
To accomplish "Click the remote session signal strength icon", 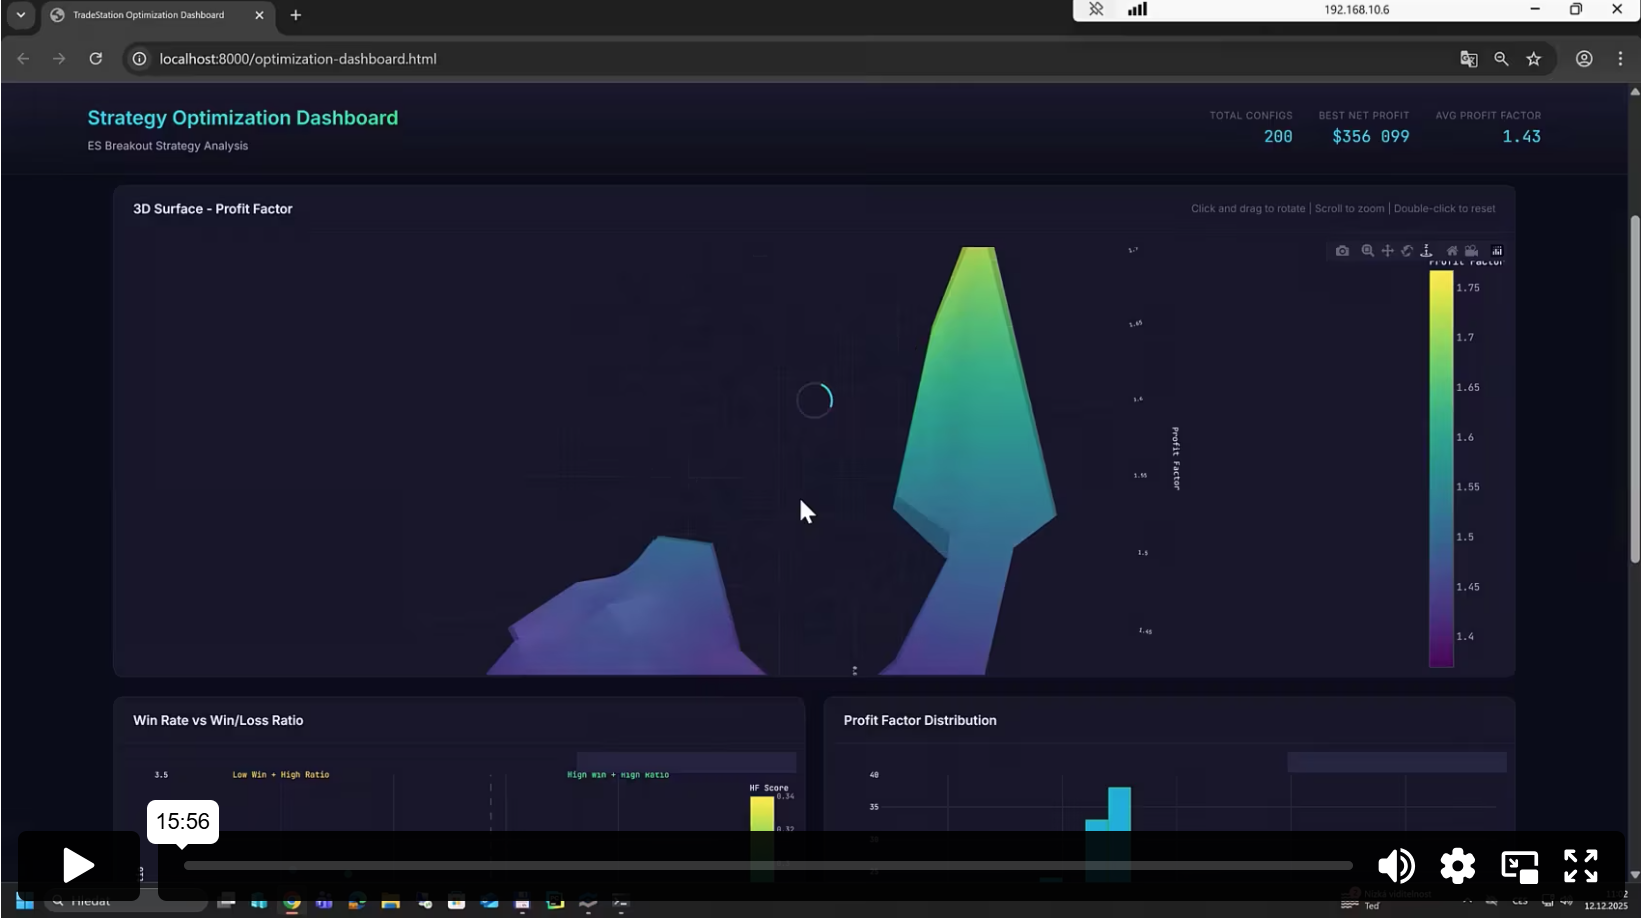I will 1137,9.
